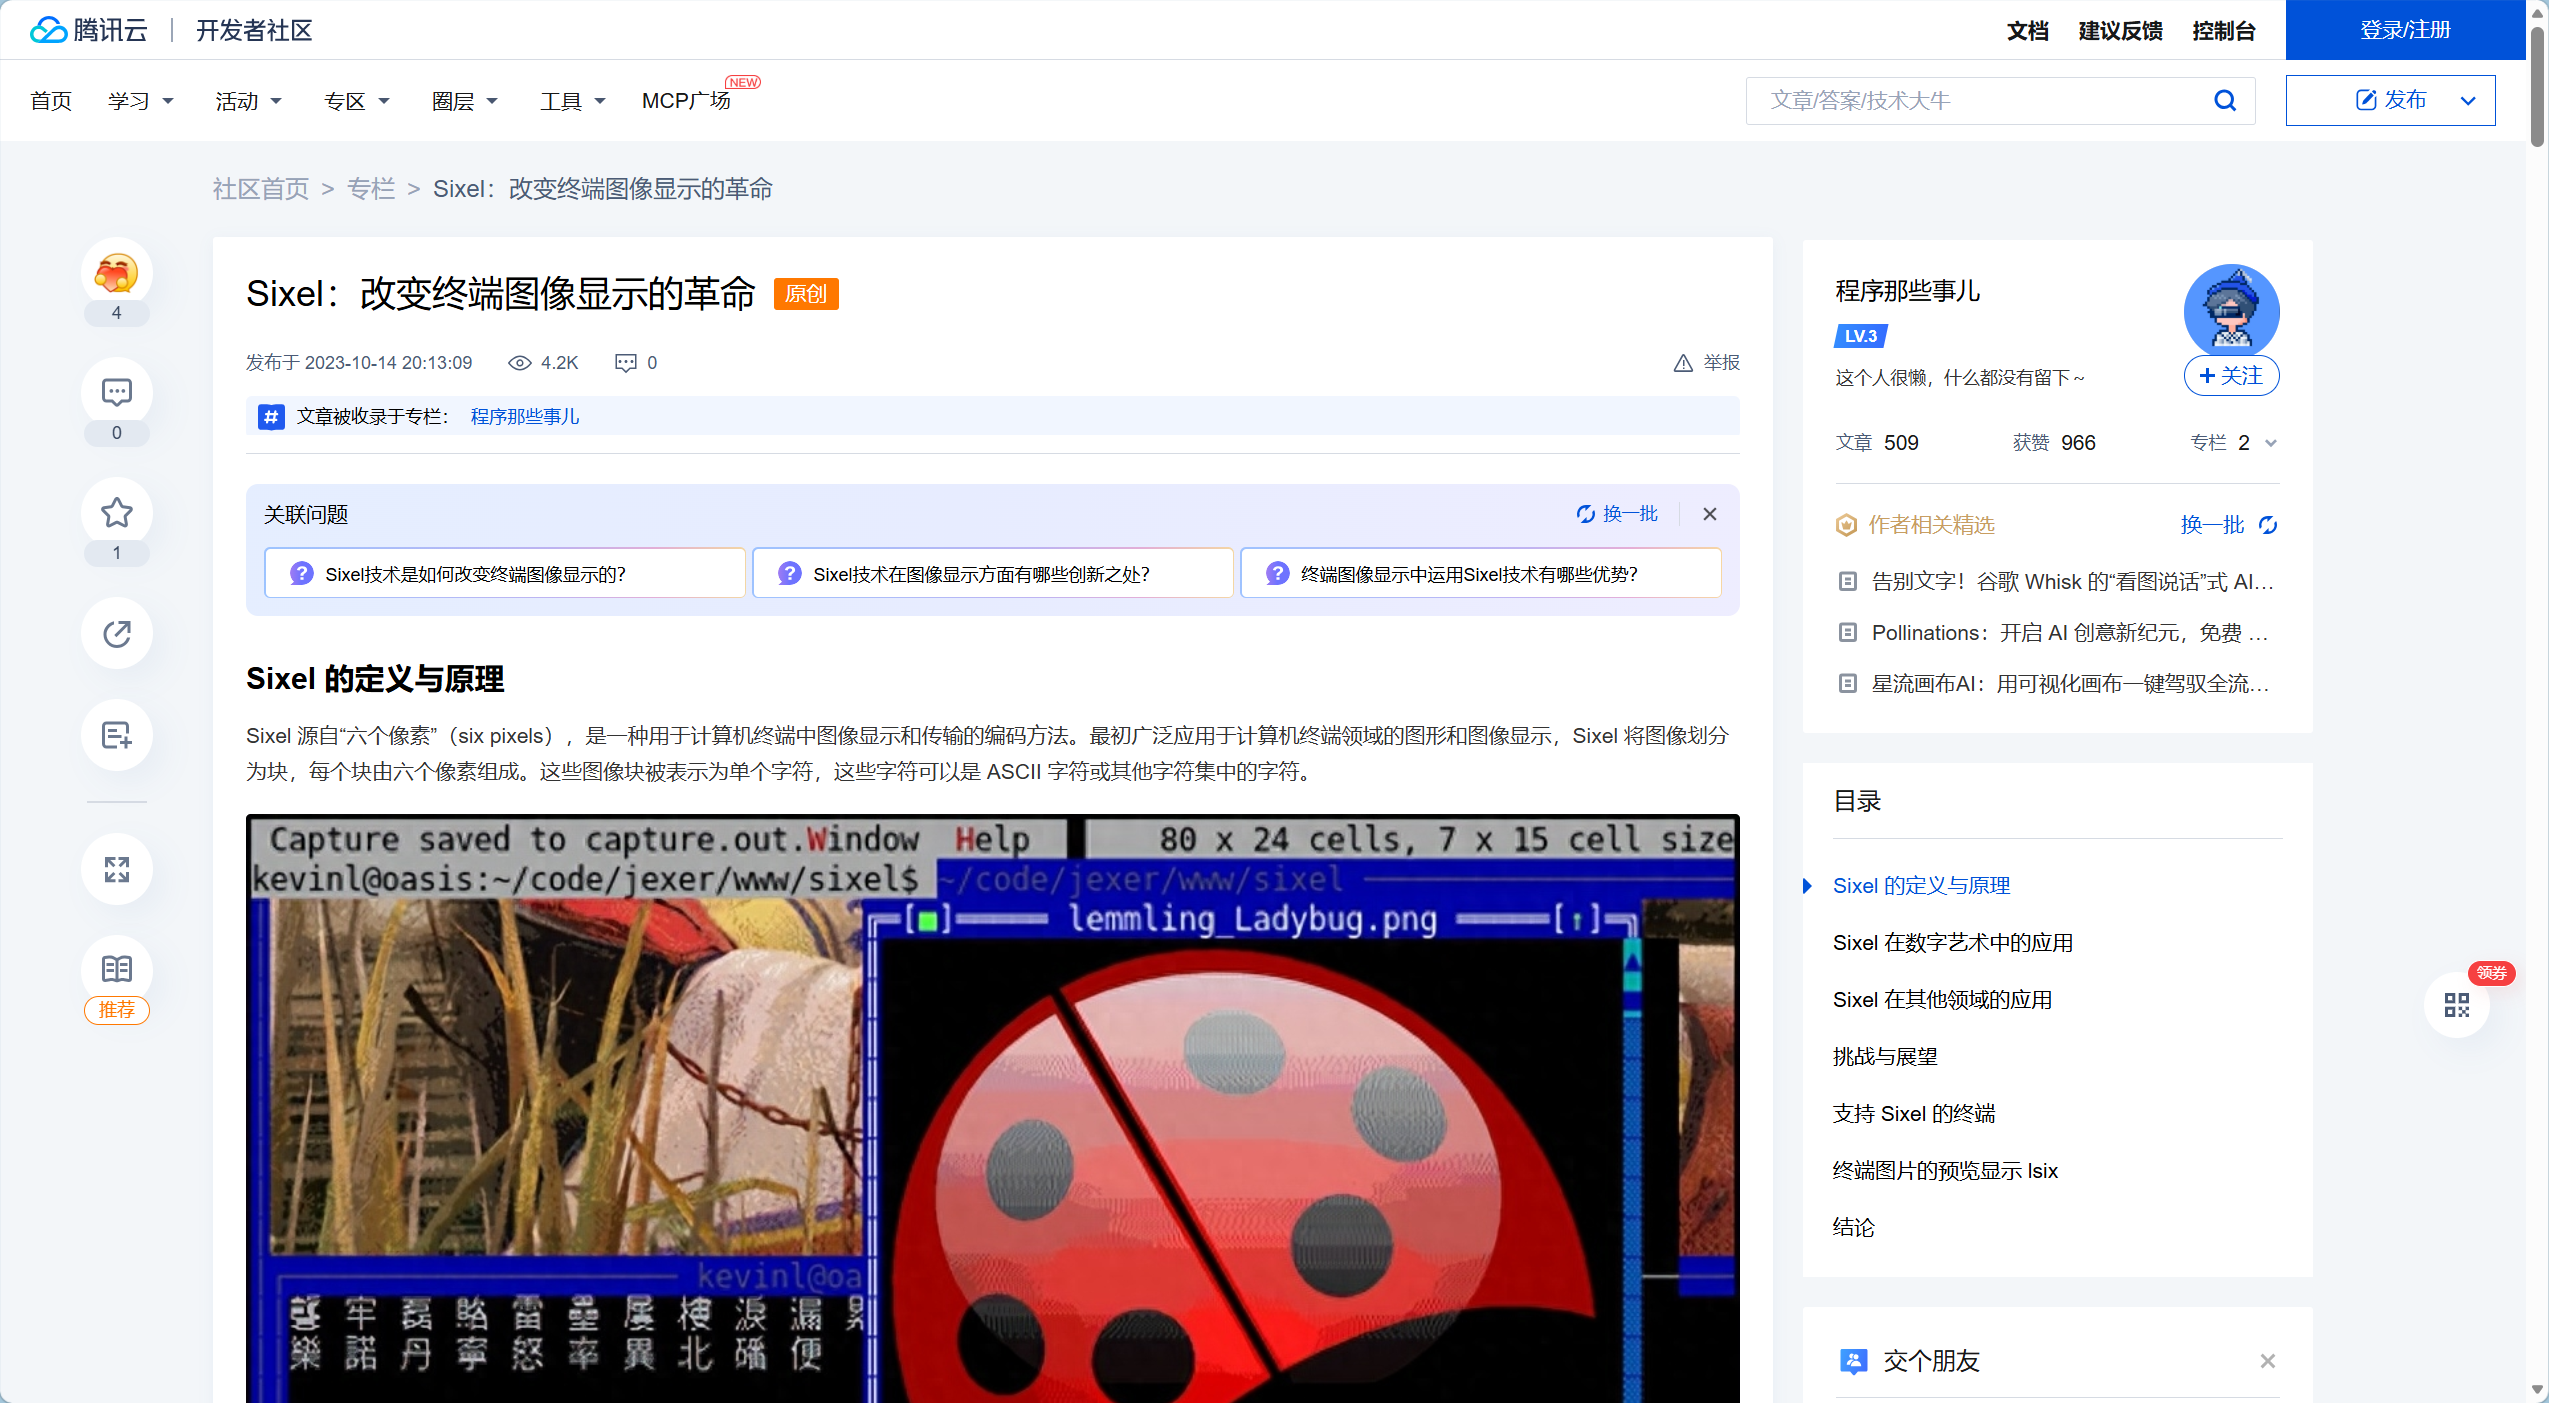
Task: Open article '告别文字！谷歌 Whisk'
Action: [x=2073, y=582]
